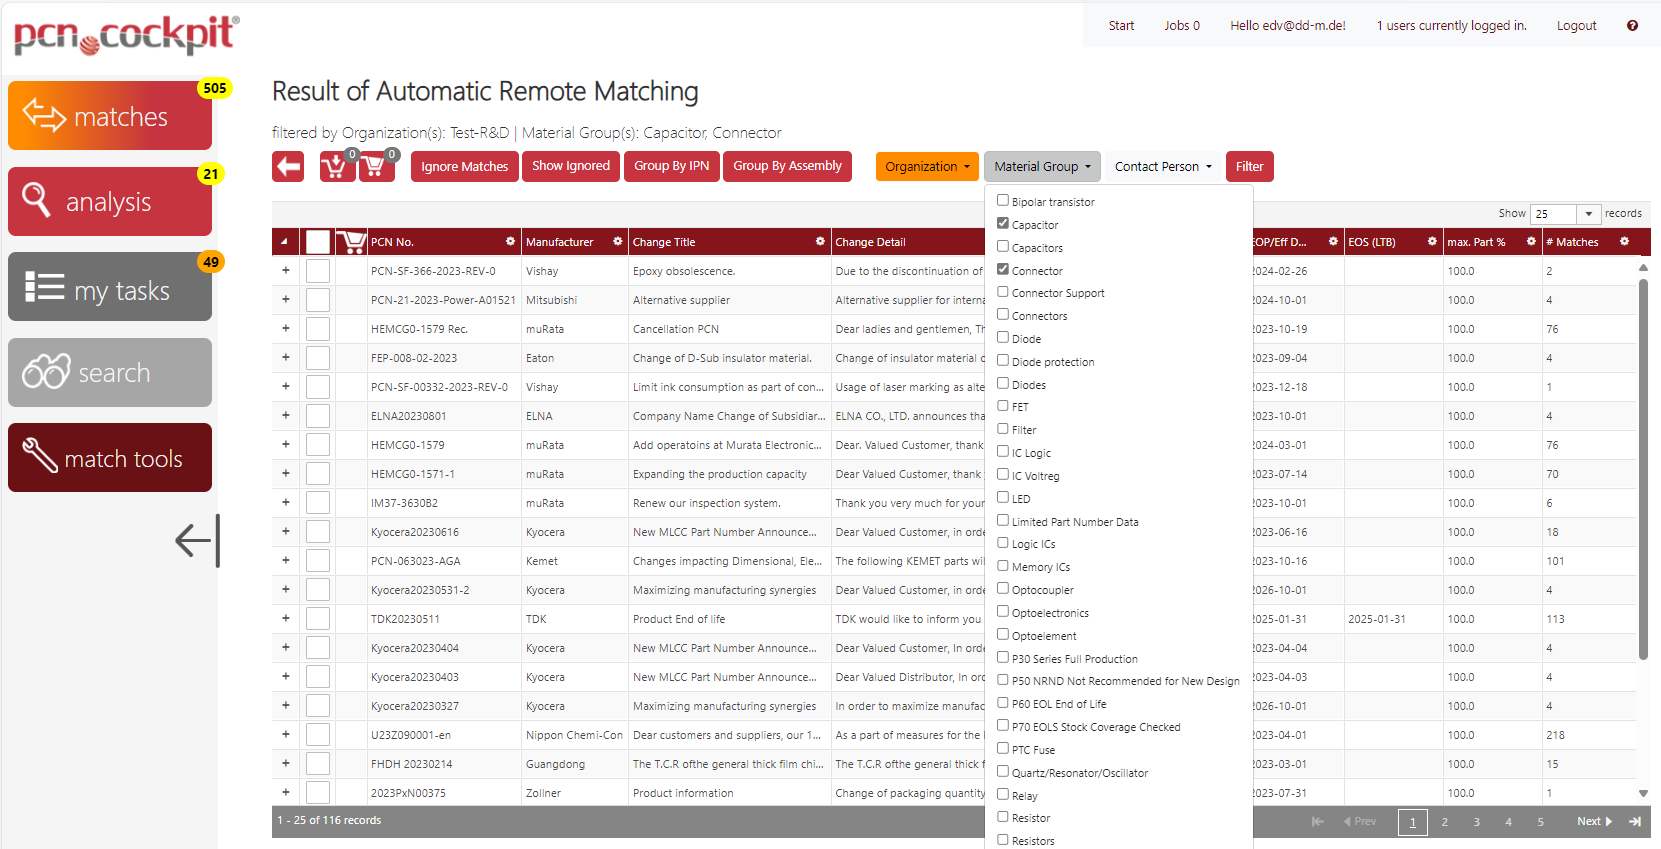The width and height of the screenshot is (1661, 849).
Task: Tick the Bipolar transistor checkbox
Action: coord(1003,201)
